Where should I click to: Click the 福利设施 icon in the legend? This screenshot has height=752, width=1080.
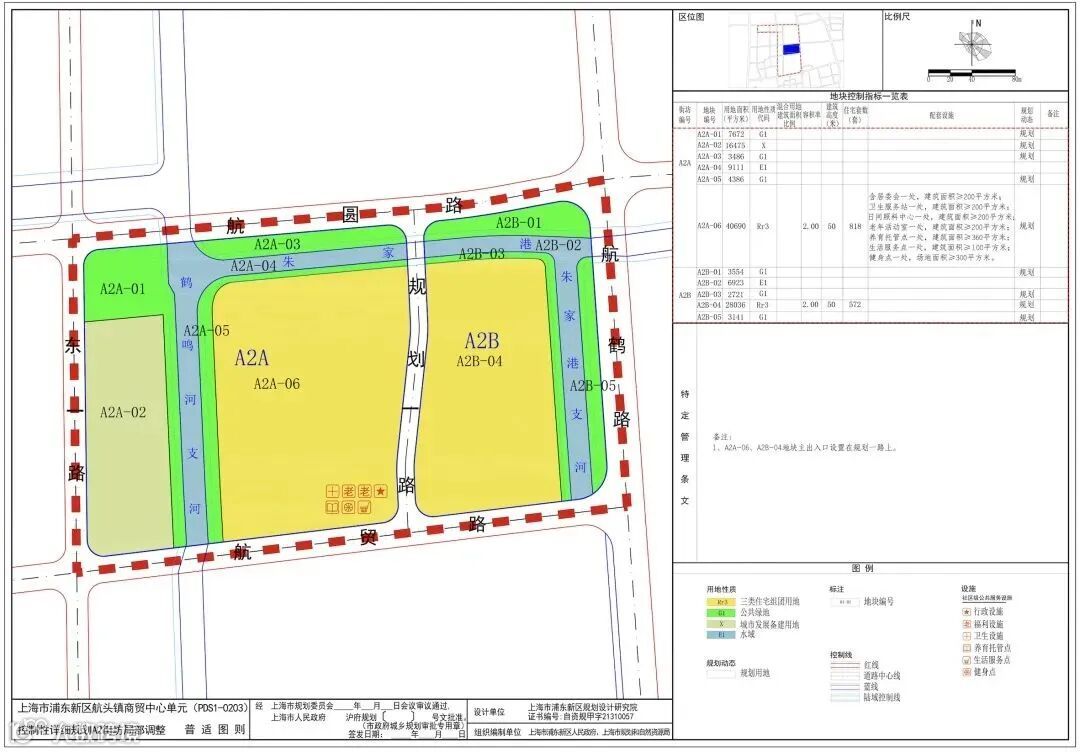point(967,624)
